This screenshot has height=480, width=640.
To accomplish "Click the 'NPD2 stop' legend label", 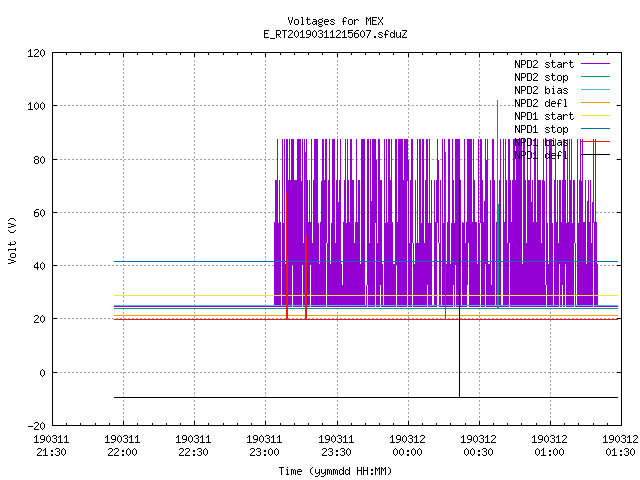I will coord(541,77).
